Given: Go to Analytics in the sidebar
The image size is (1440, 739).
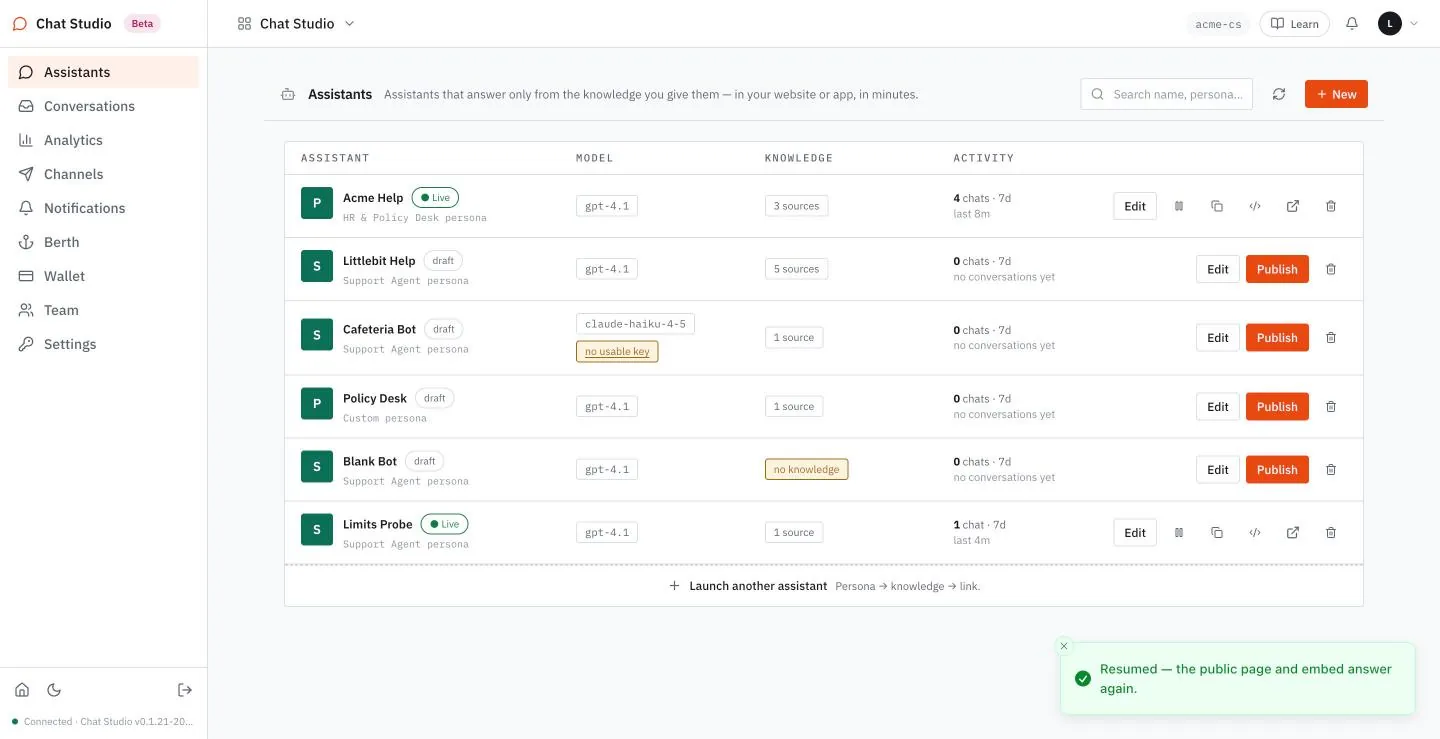Looking at the screenshot, I should click(104, 140).
